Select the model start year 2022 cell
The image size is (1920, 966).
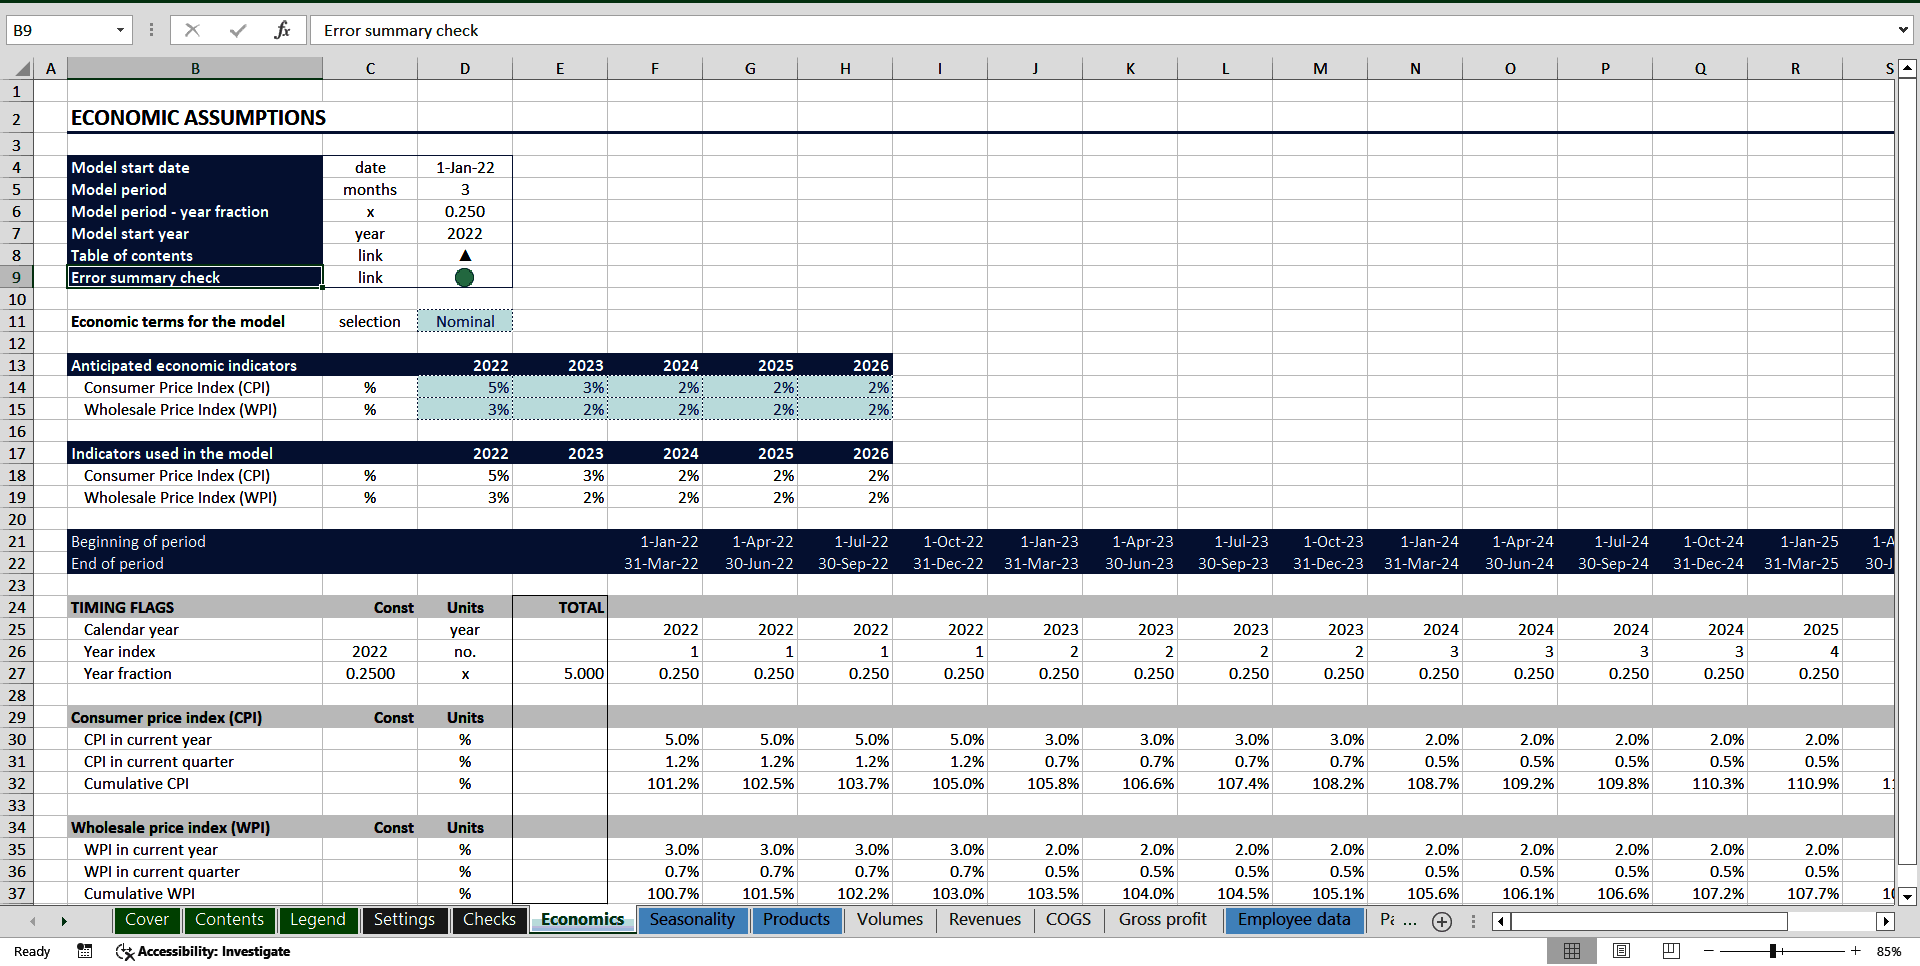465,233
